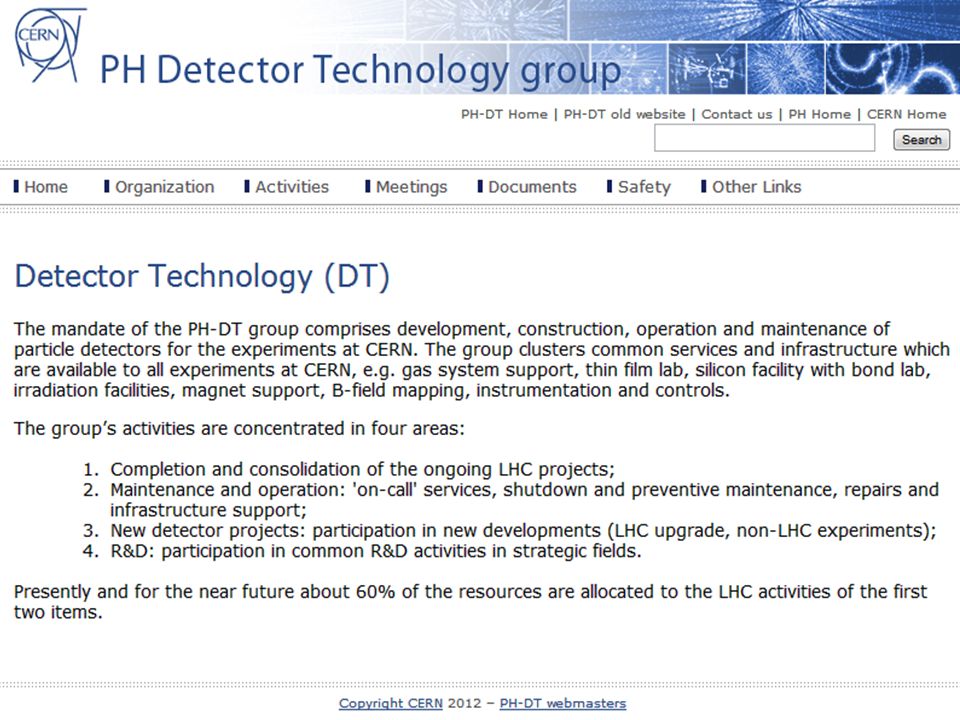Select the Organization menu item

tap(159, 187)
